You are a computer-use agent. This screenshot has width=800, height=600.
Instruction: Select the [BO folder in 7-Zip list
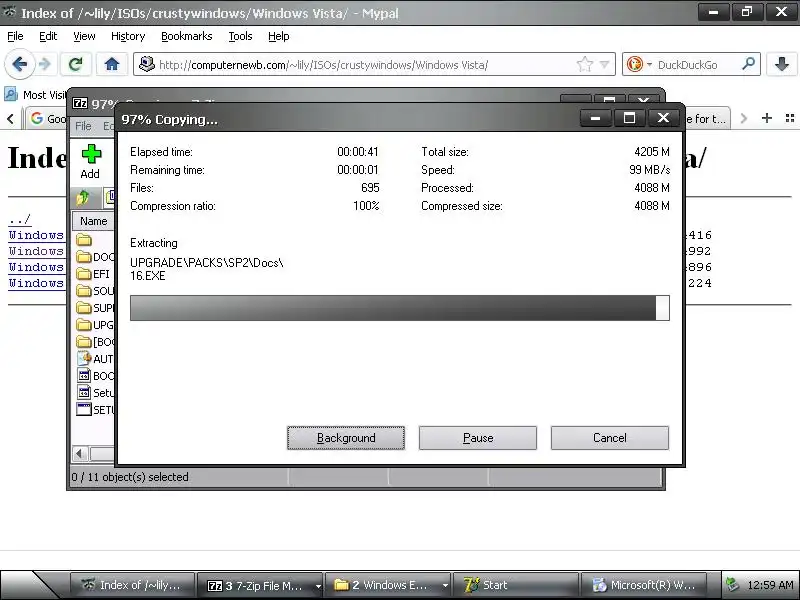[95, 341]
